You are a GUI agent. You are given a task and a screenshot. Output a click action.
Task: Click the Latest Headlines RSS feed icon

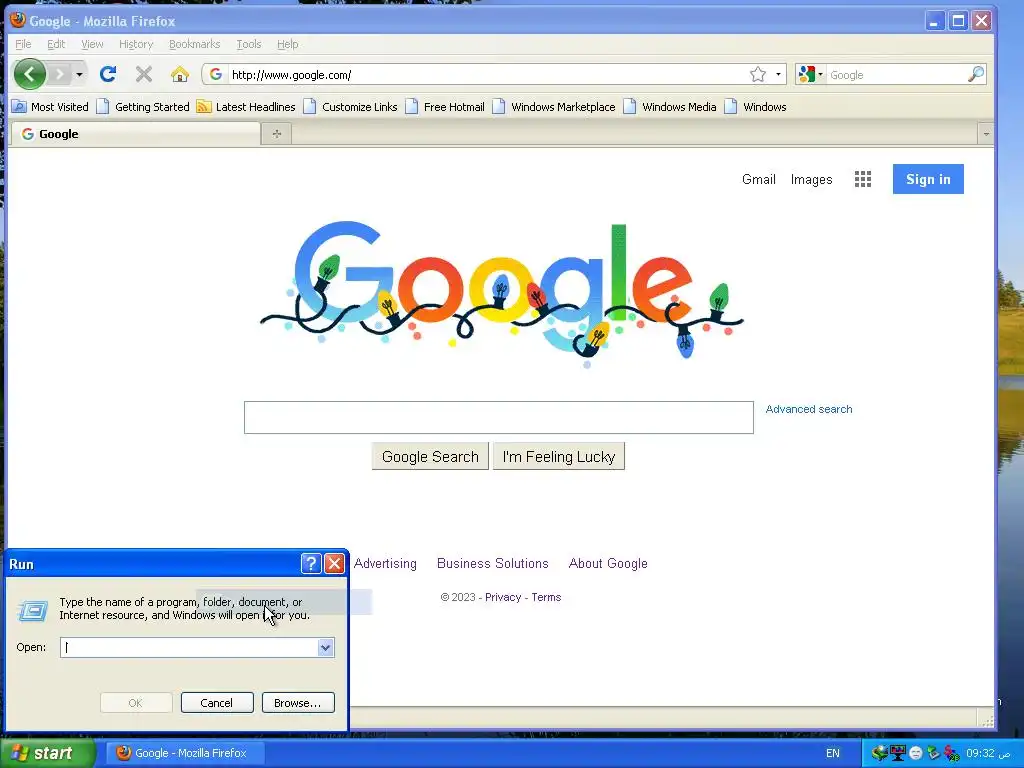pos(204,106)
